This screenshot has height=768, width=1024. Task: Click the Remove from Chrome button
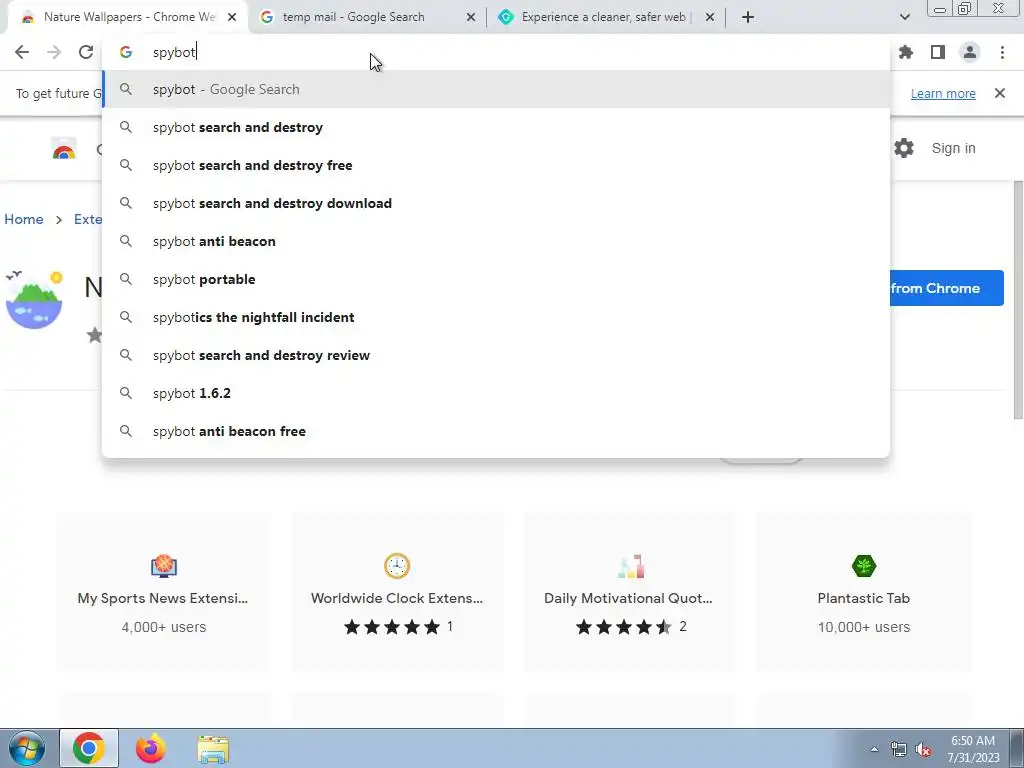947,288
